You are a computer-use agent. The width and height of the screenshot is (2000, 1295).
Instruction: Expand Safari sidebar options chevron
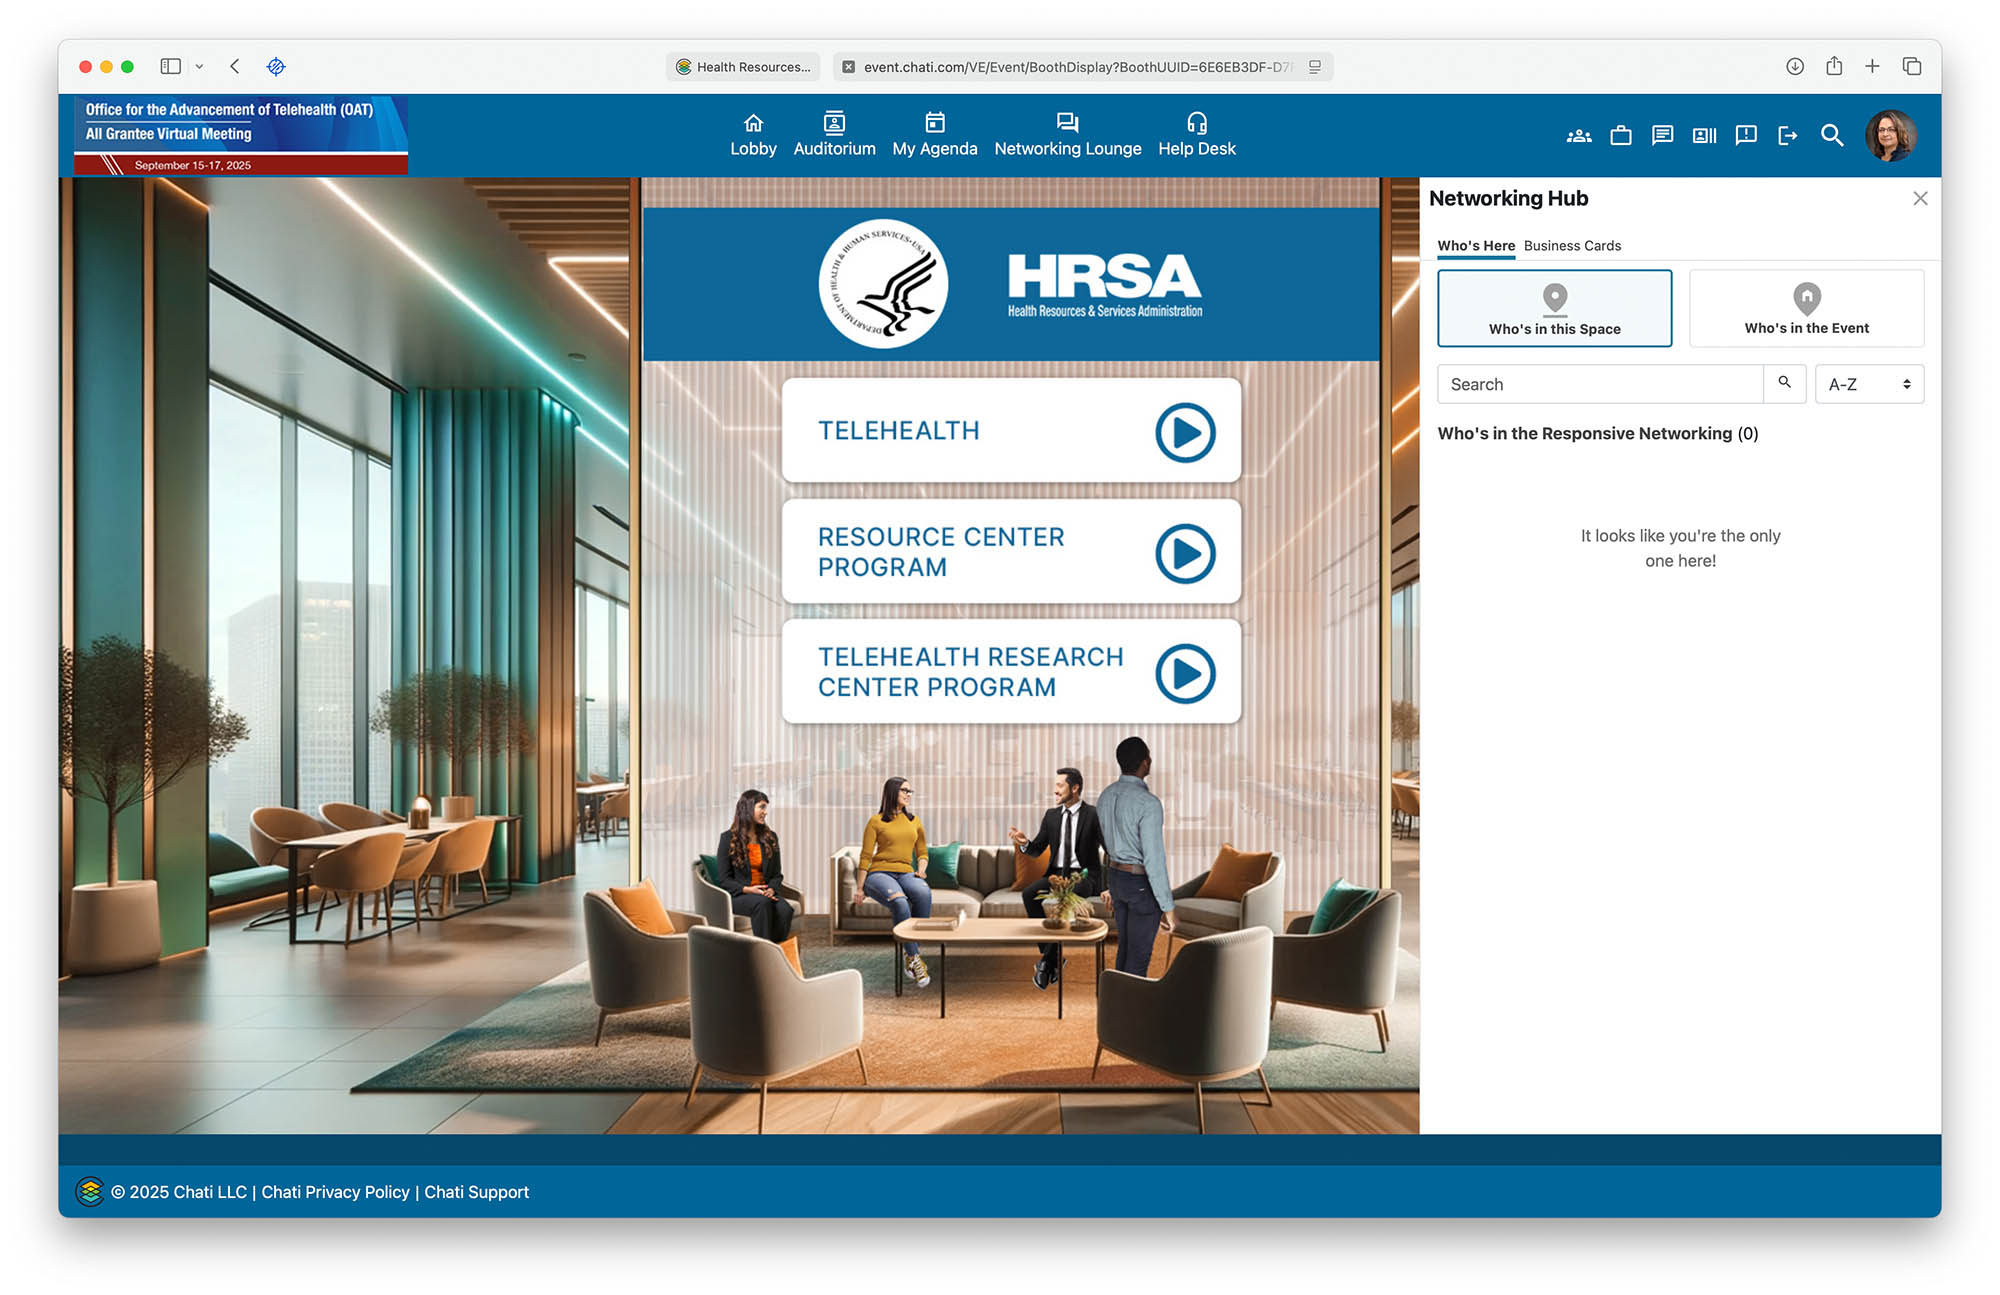199,67
